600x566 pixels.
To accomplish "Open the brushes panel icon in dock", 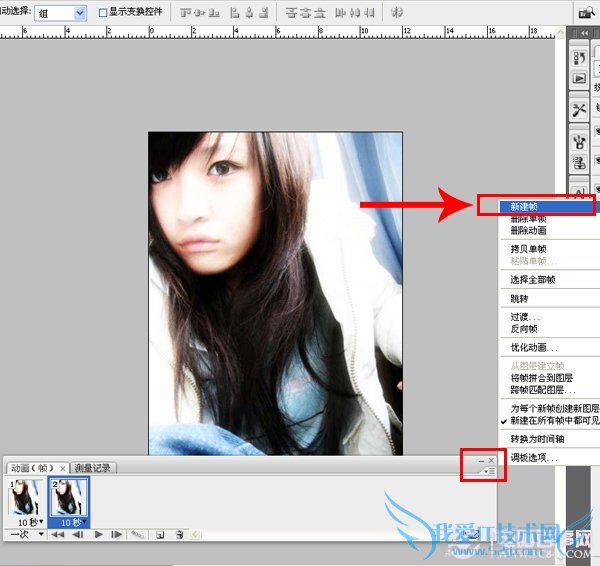I will click(x=579, y=142).
